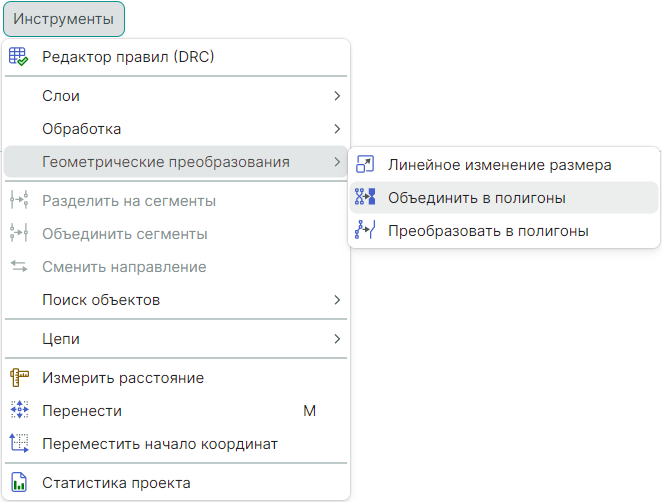662x502 pixels.
Task: Expand the Обработка submenu arrow
Action: coord(337,129)
